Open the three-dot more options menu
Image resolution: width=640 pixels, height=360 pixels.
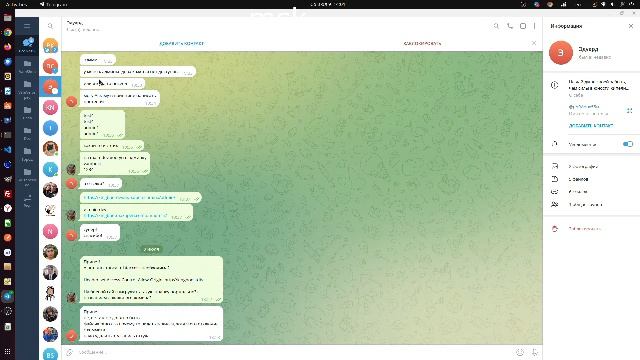click(534, 26)
